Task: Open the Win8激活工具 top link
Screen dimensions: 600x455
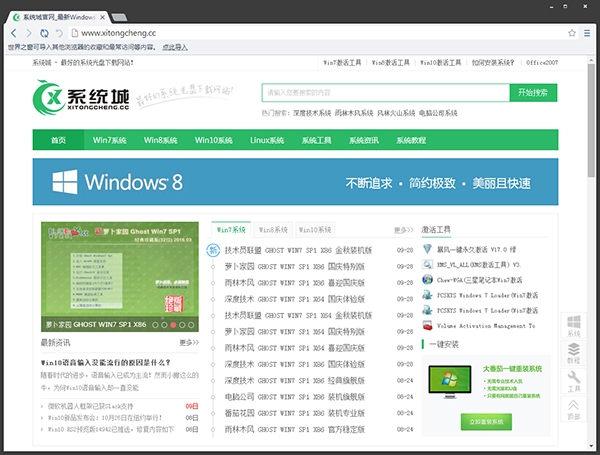Action: tap(391, 62)
